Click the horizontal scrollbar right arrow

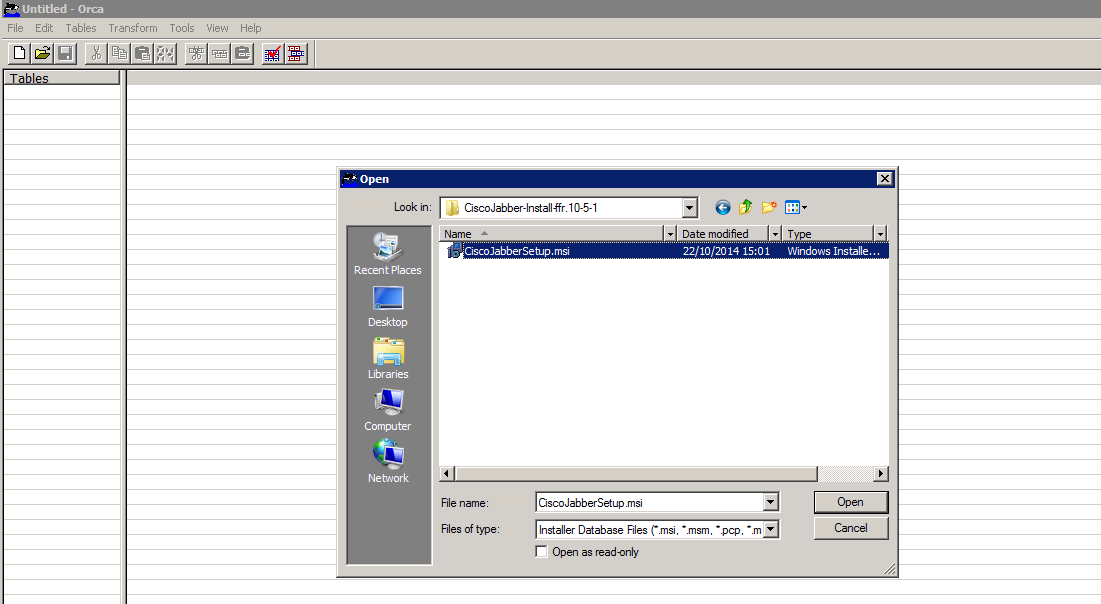pos(881,473)
